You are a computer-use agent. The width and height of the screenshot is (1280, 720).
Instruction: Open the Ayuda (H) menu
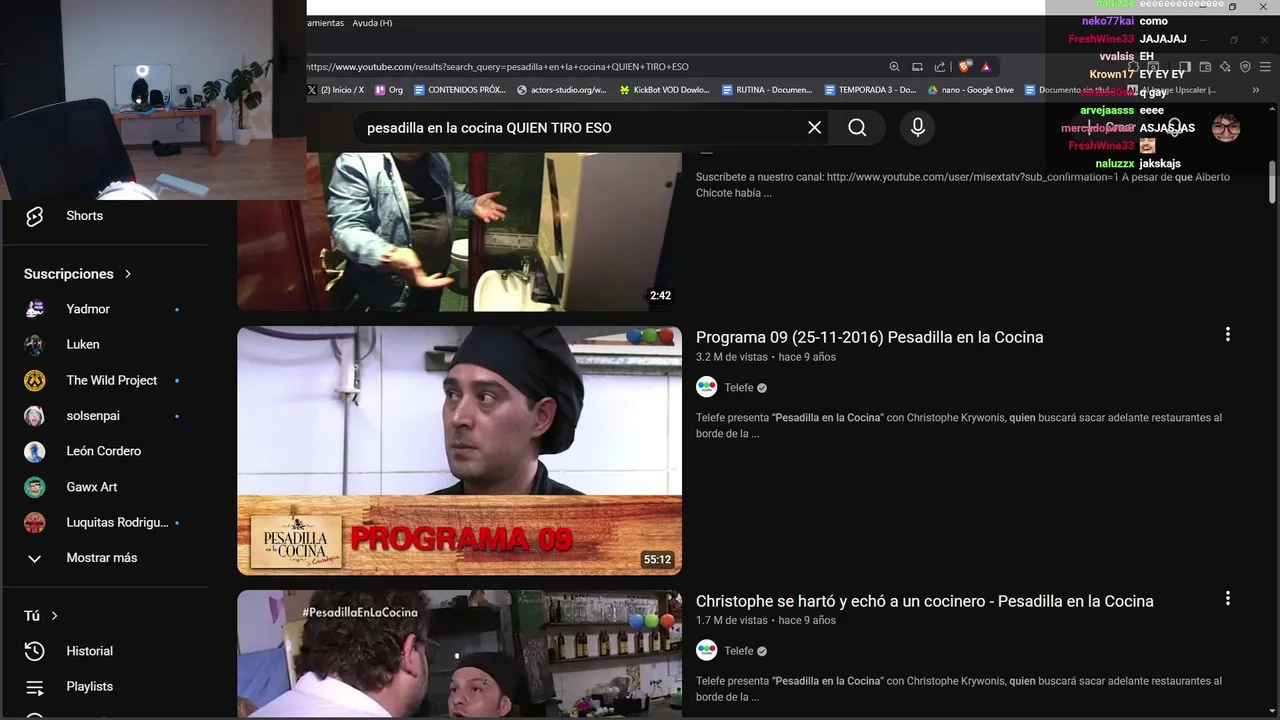click(372, 23)
